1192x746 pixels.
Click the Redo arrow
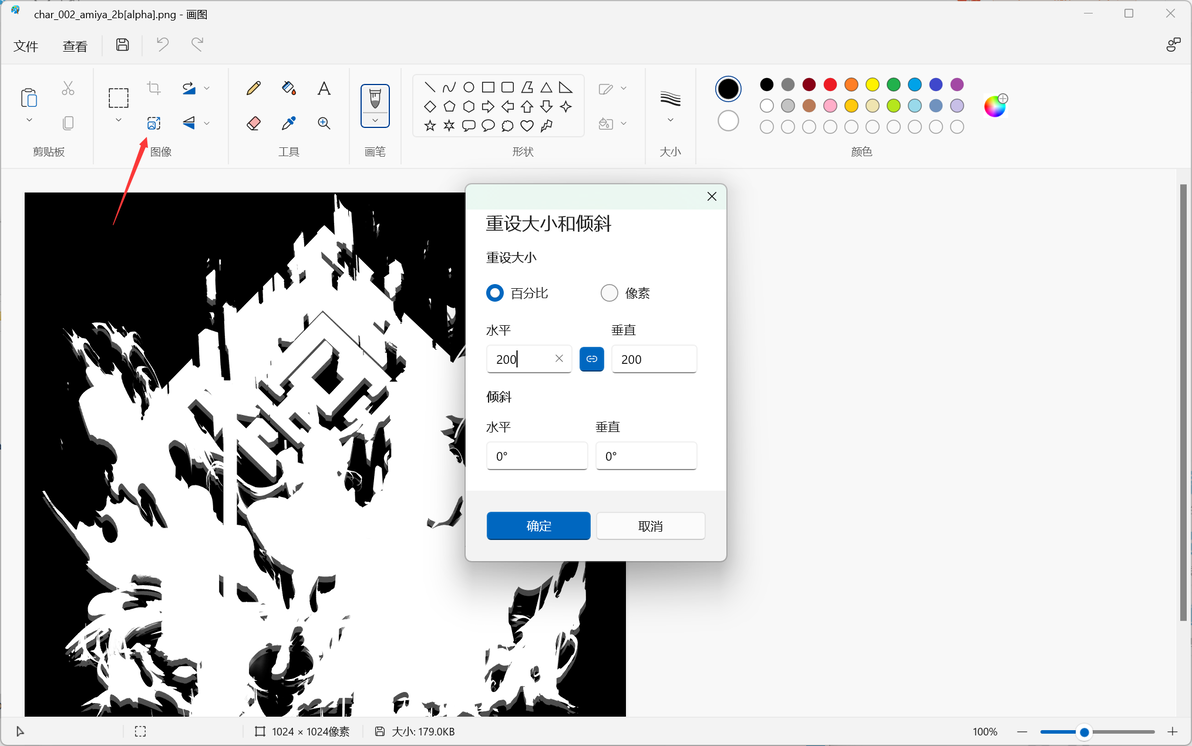coord(197,45)
